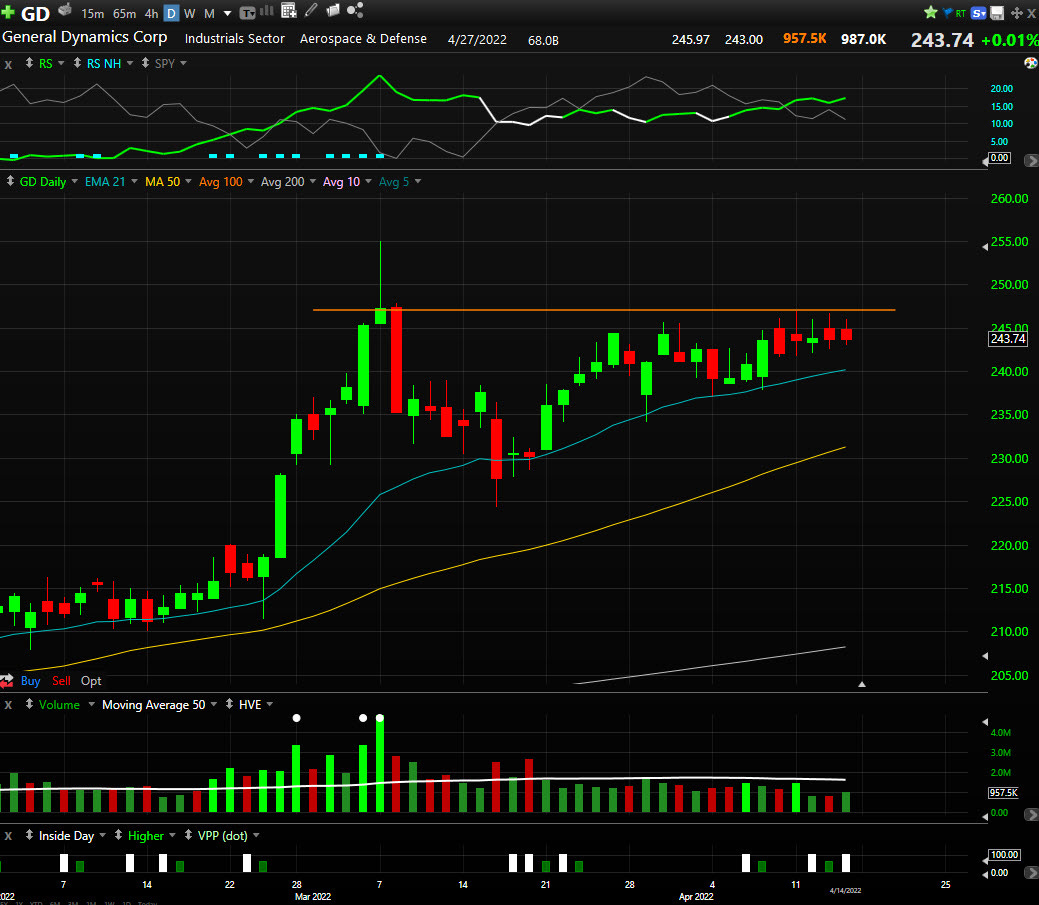Open the Moving Average 50 dropdown

[x=213, y=704]
